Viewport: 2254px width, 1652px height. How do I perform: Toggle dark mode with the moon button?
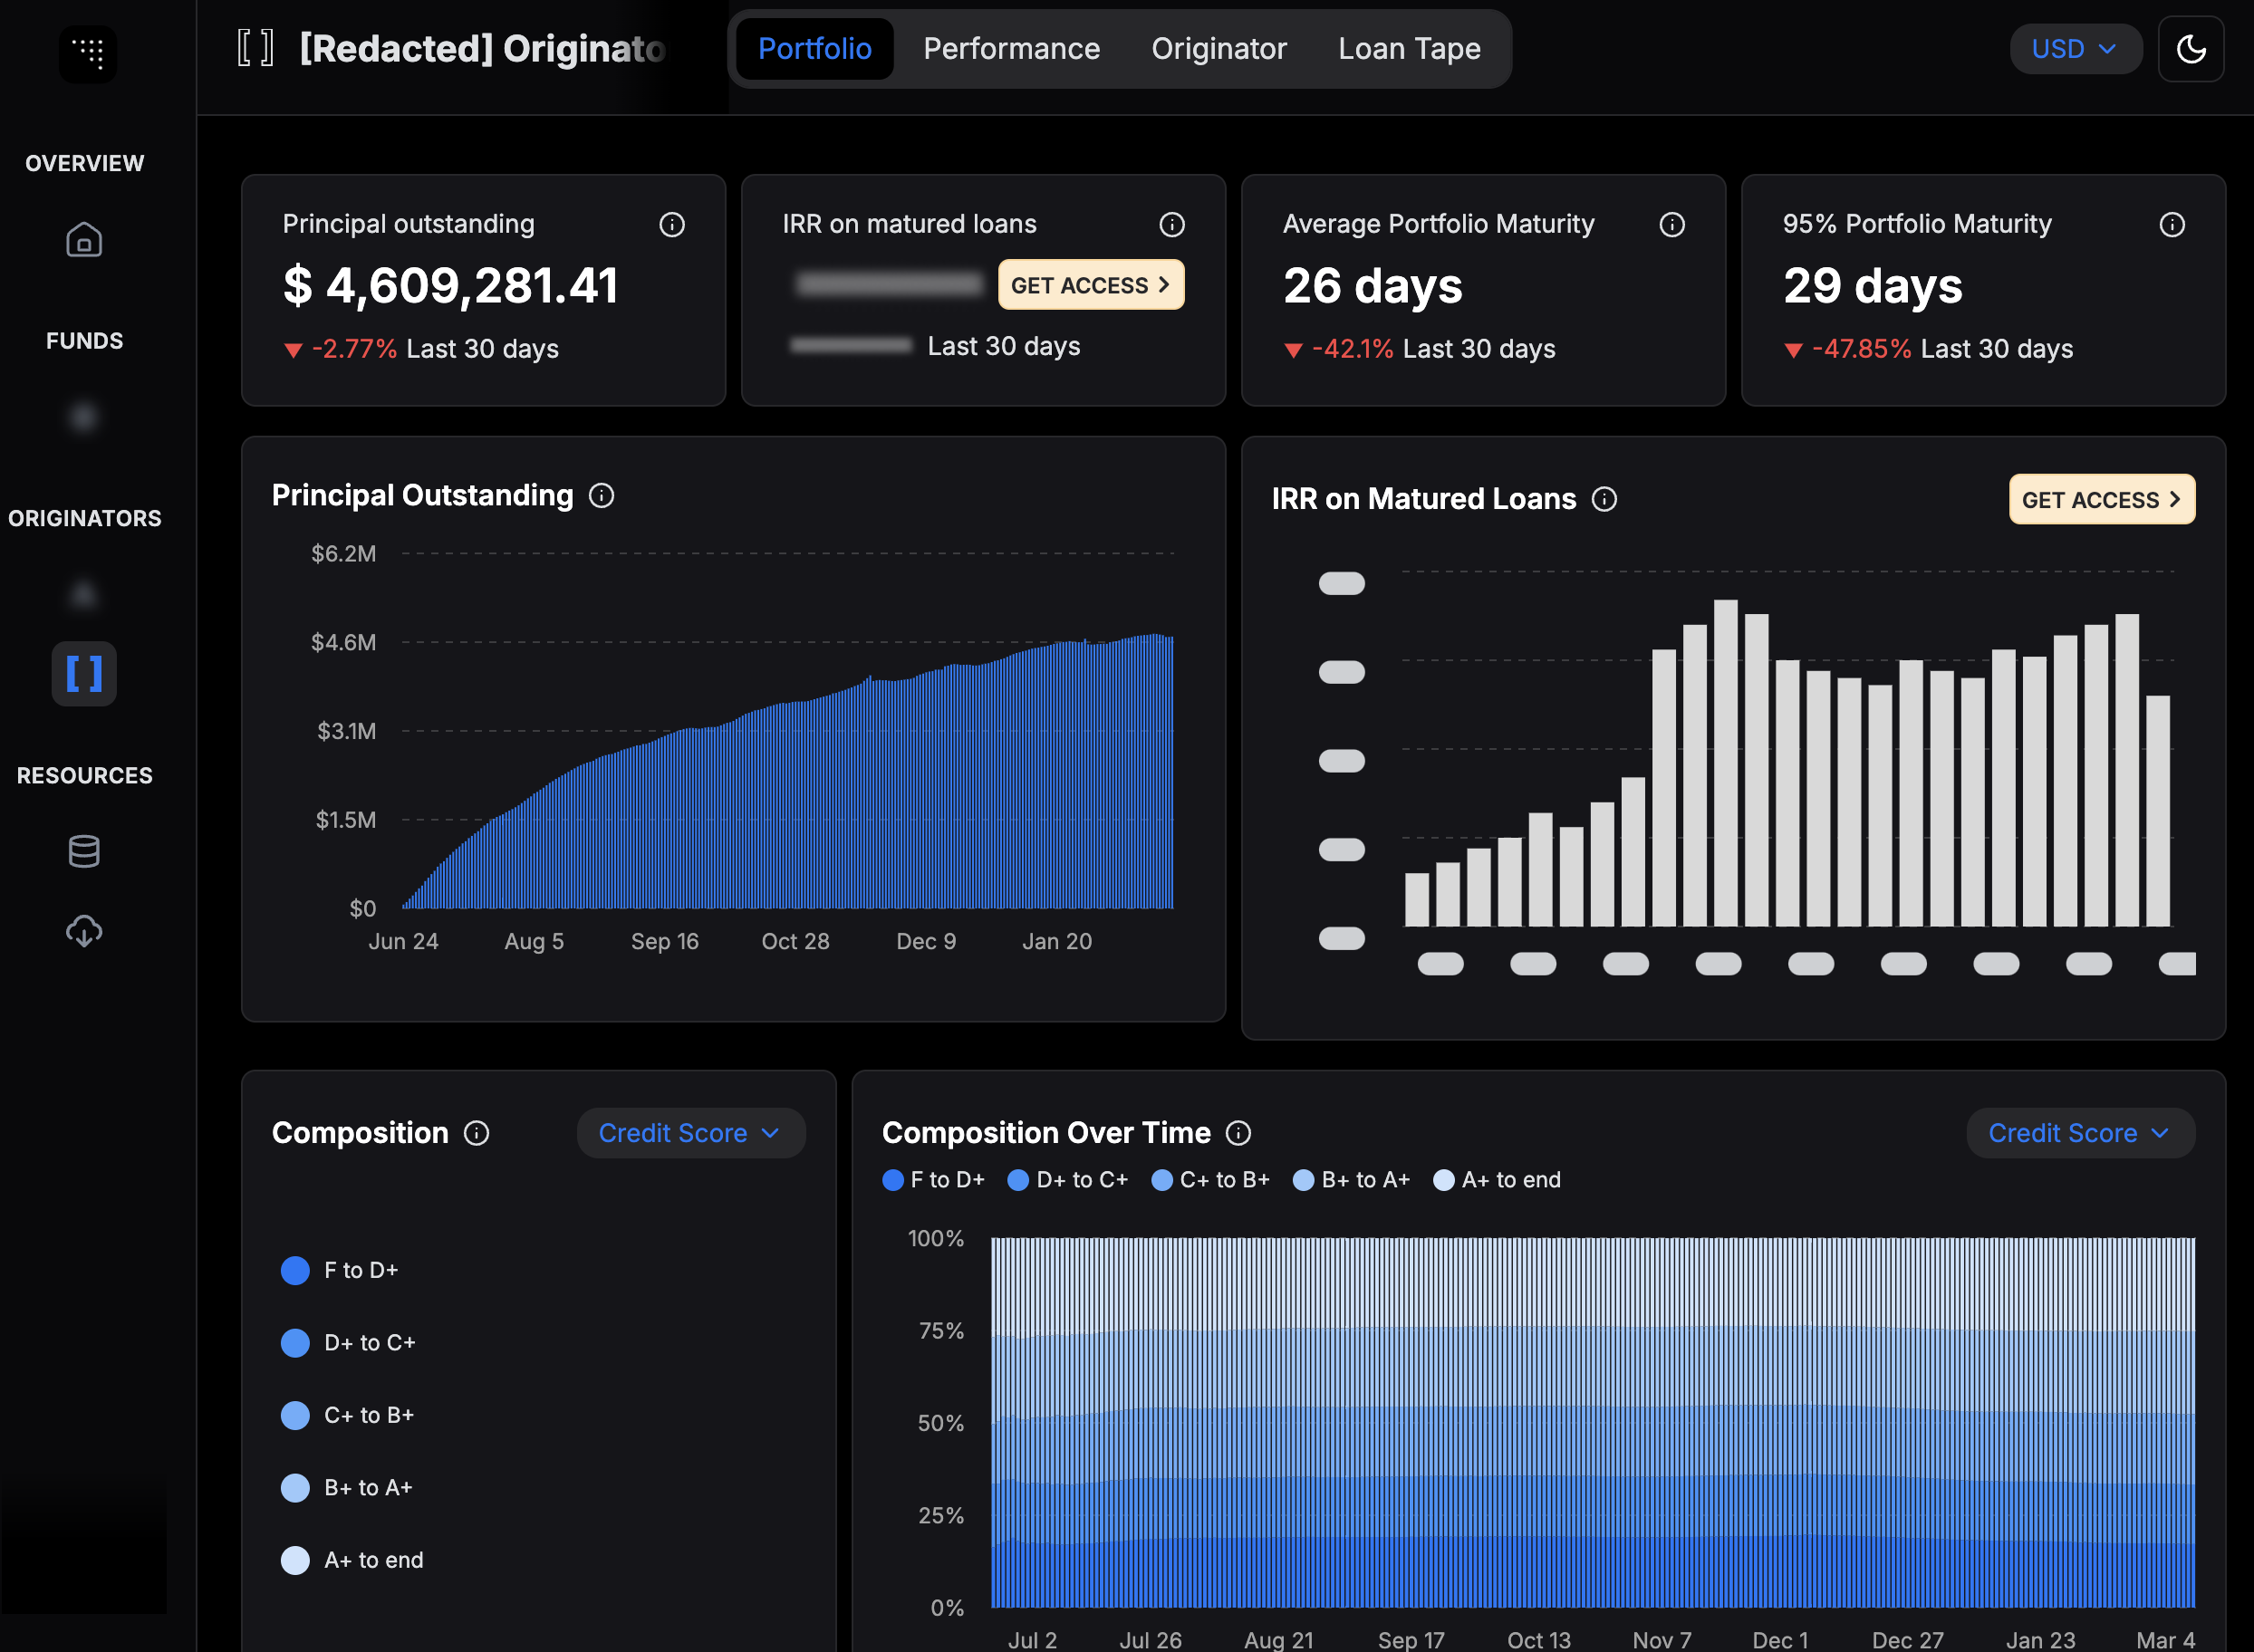(x=2191, y=49)
